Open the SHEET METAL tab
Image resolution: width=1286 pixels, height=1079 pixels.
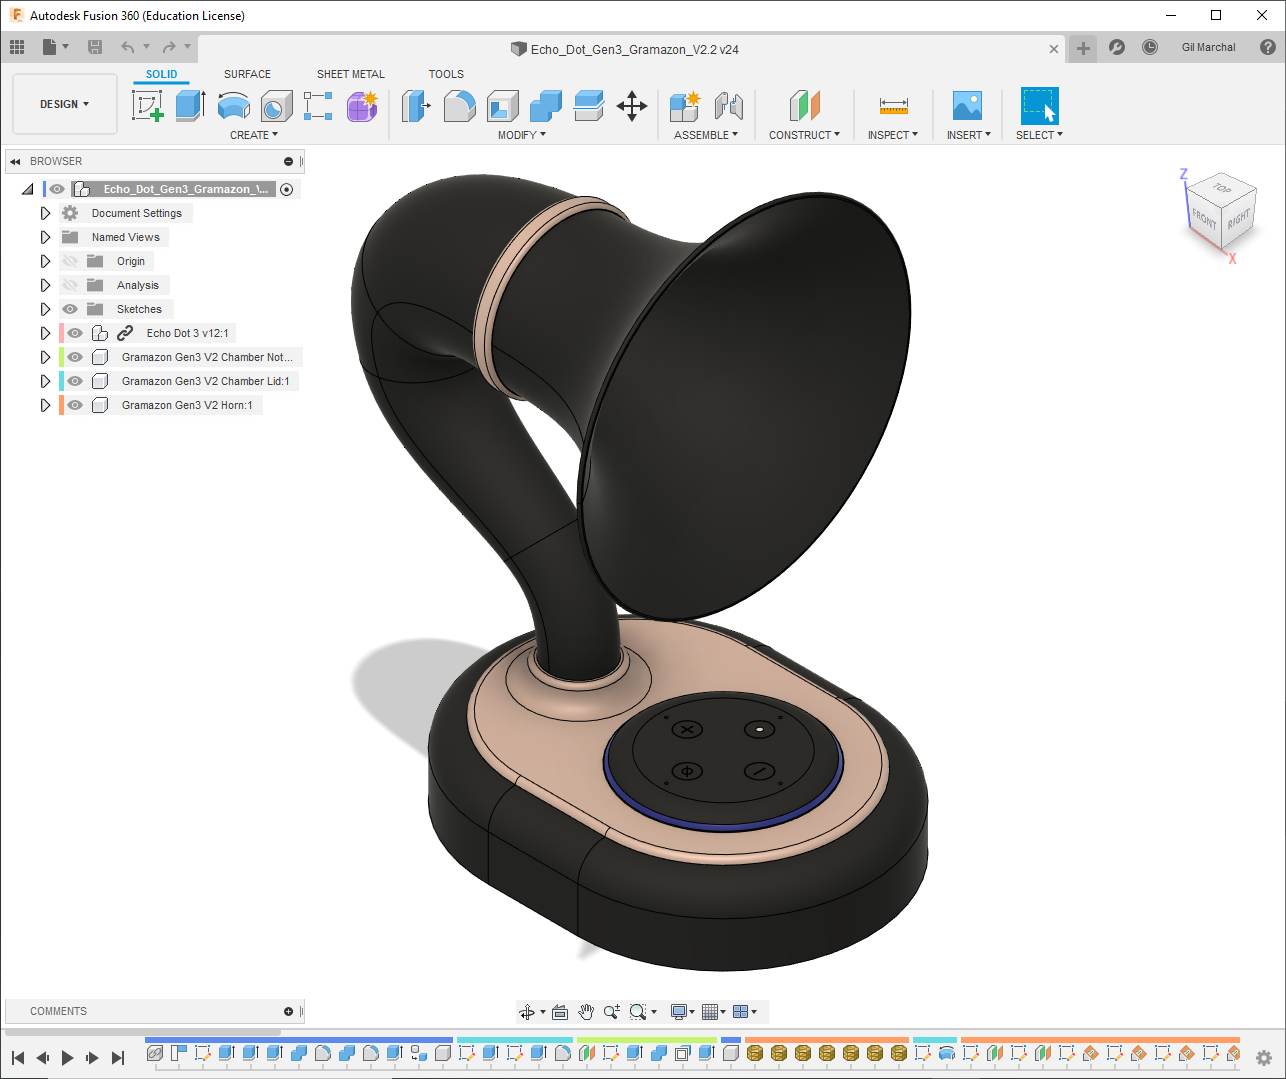[x=350, y=74]
